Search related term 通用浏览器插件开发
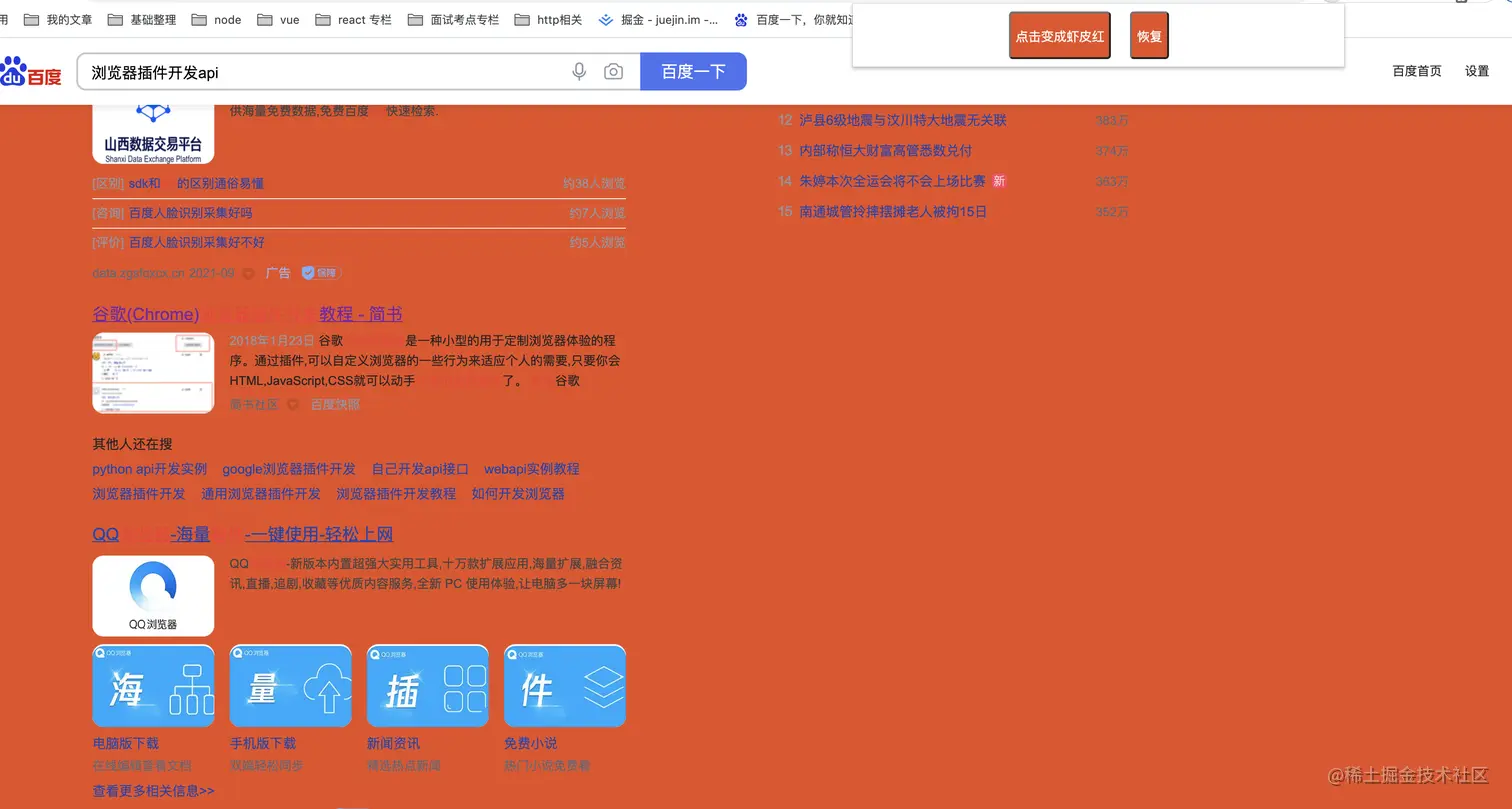This screenshot has height=809, width=1512. (x=261, y=494)
